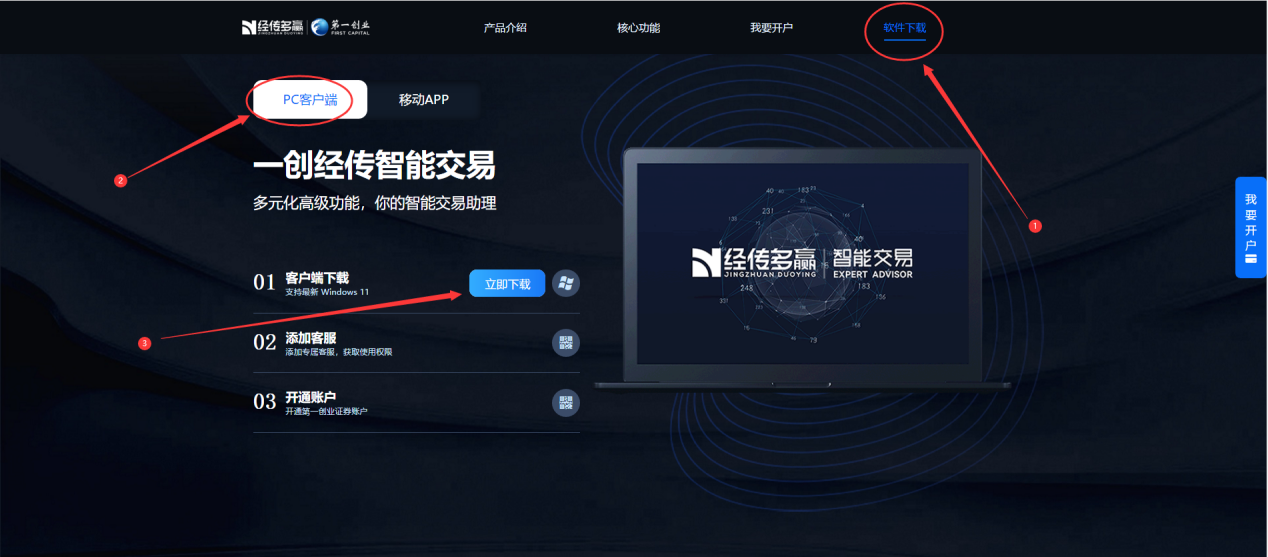Click the 客户端下载 step title
1268x557 pixels.
click(317, 278)
